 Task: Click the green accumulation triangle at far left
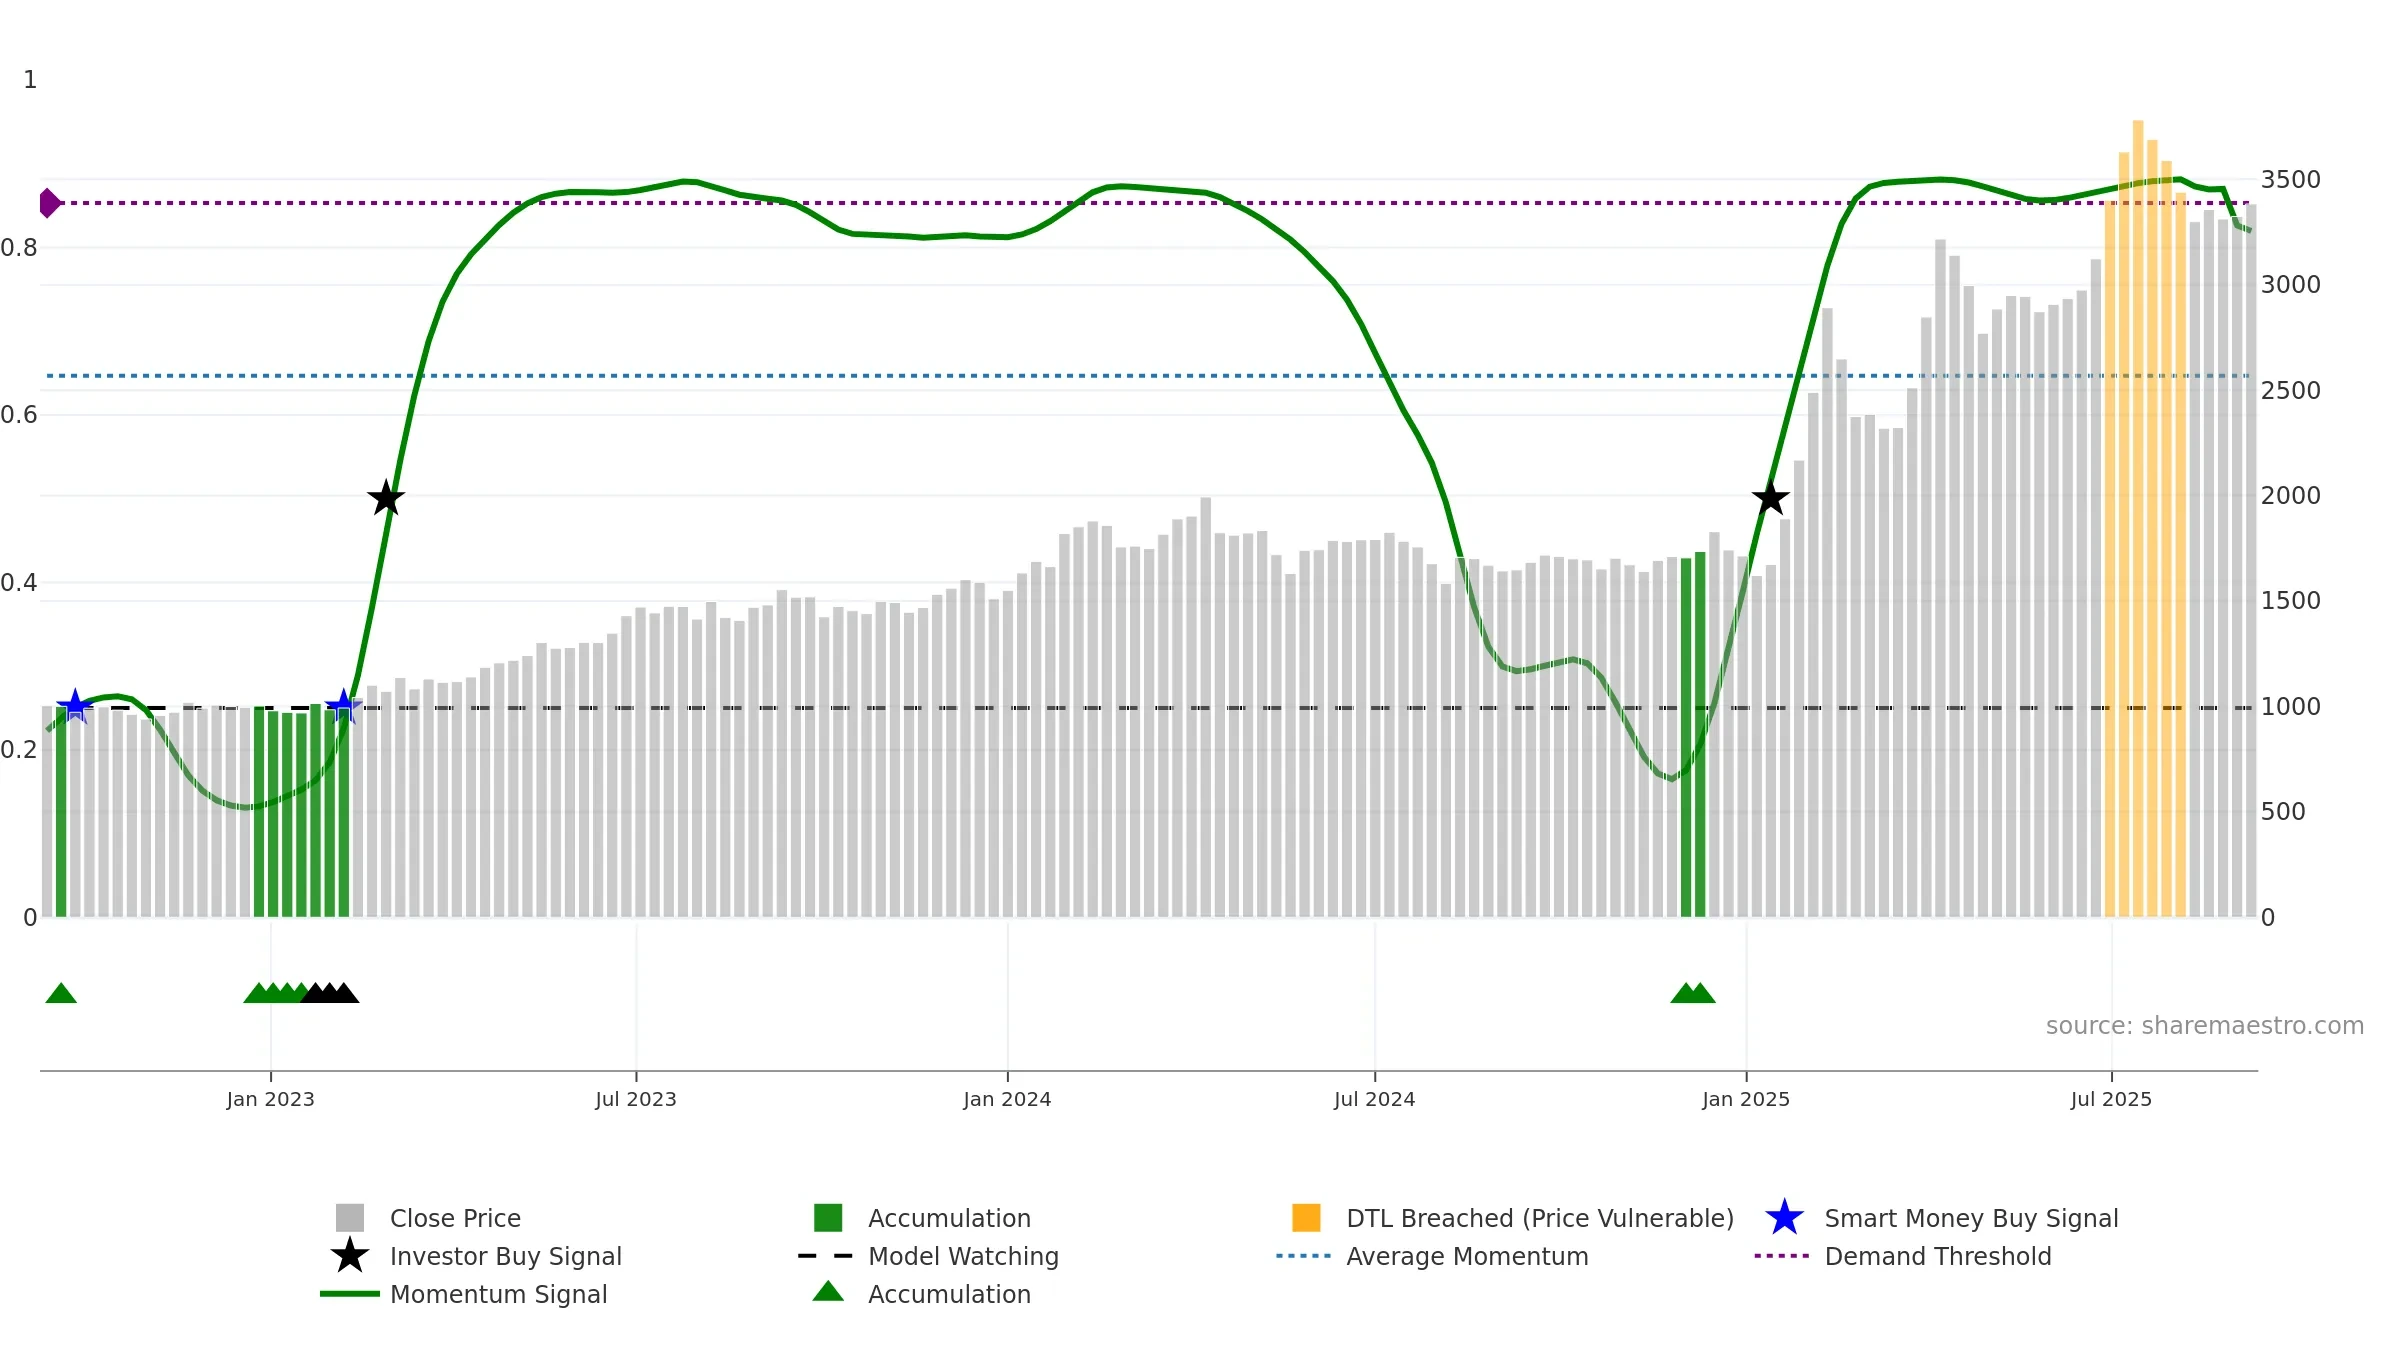click(61, 993)
